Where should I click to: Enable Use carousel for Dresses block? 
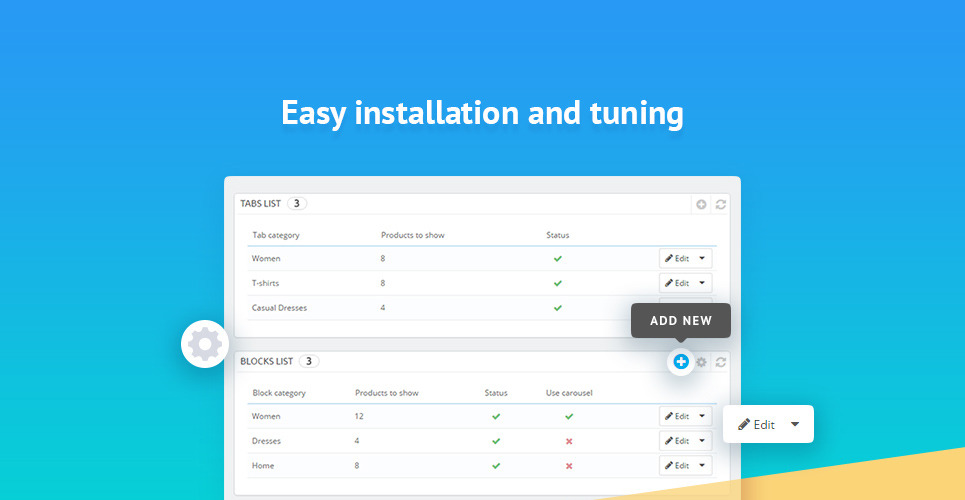click(569, 441)
